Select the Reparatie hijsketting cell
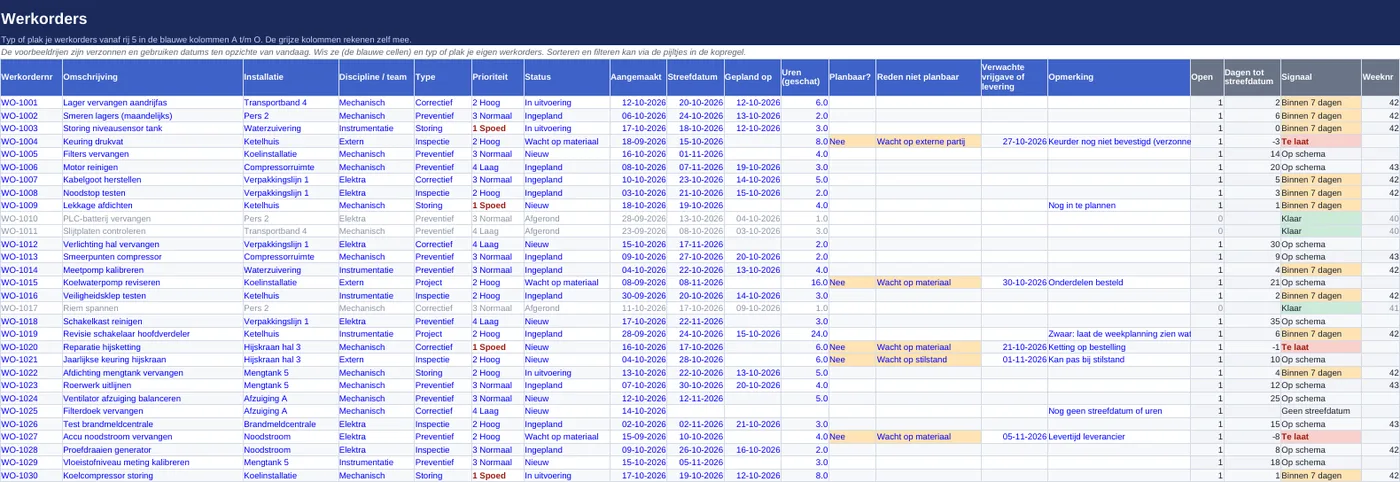The width and height of the screenshot is (1400, 482). [x=151, y=347]
